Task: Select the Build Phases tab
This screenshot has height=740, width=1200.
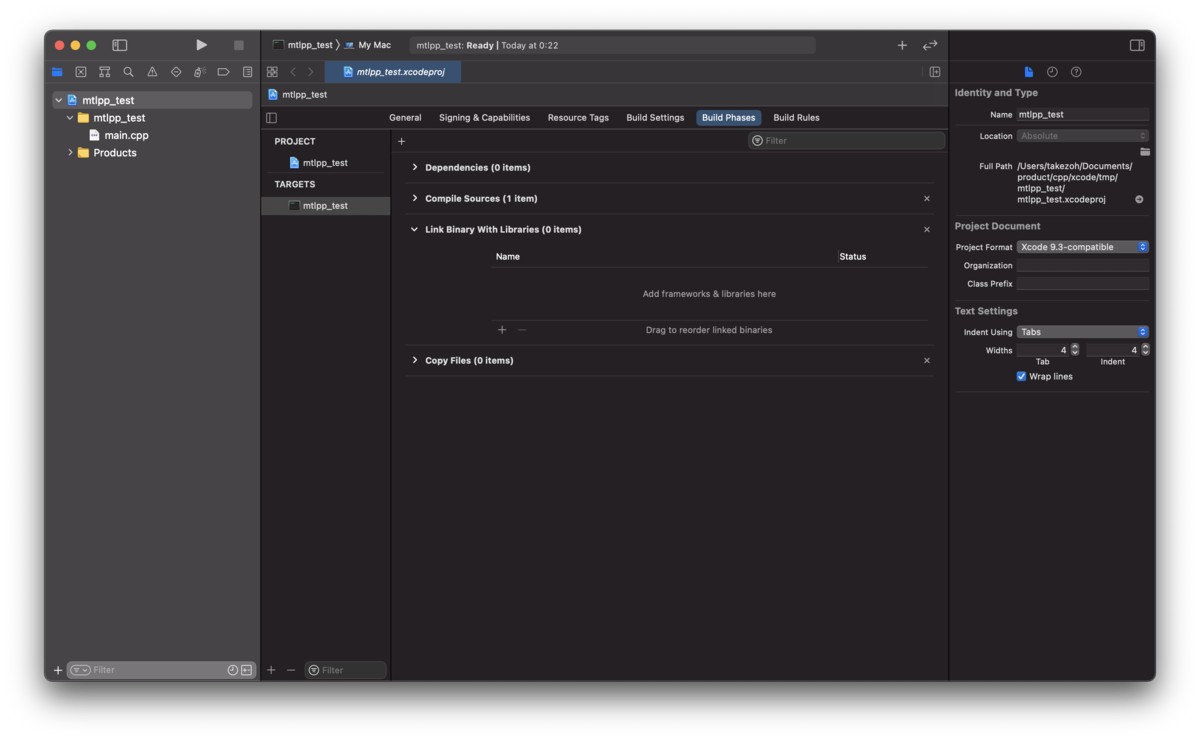Action: pyautogui.click(x=728, y=118)
